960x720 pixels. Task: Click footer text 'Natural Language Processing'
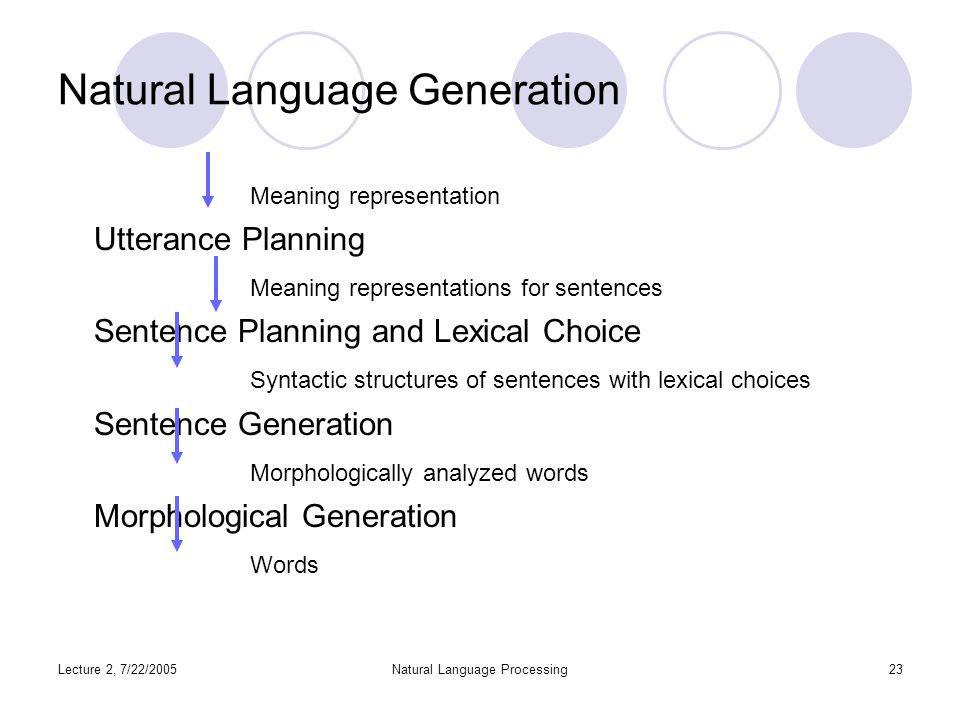[x=479, y=670]
